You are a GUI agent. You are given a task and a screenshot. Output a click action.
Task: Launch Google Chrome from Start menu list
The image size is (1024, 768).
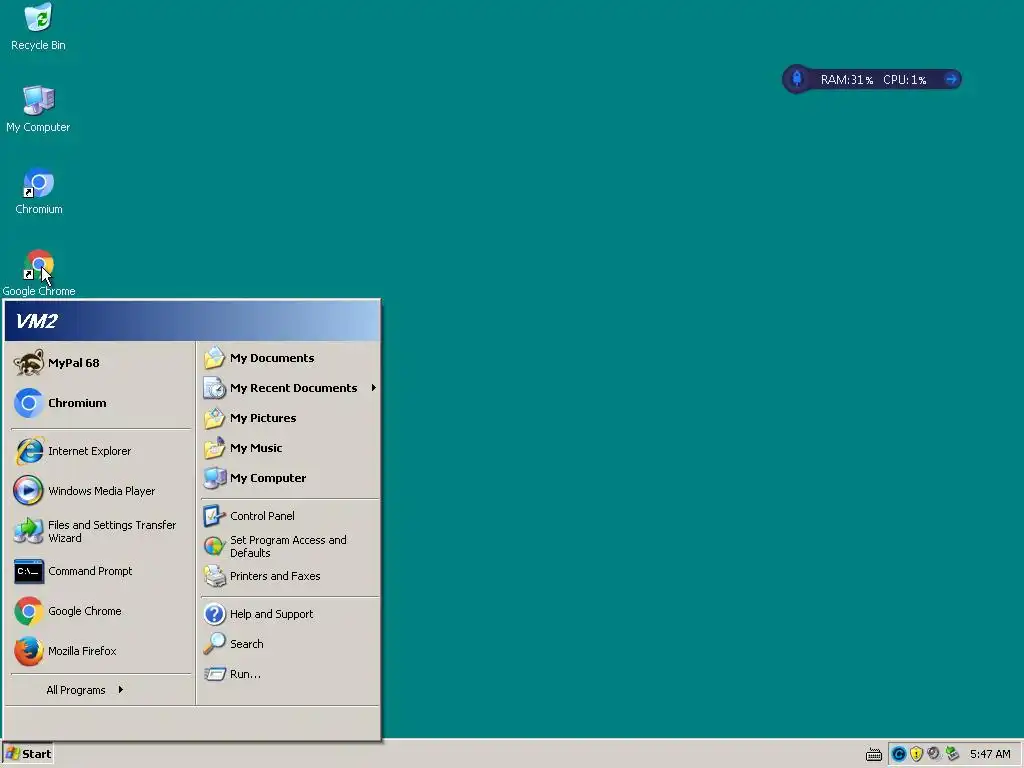pos(100,611)
